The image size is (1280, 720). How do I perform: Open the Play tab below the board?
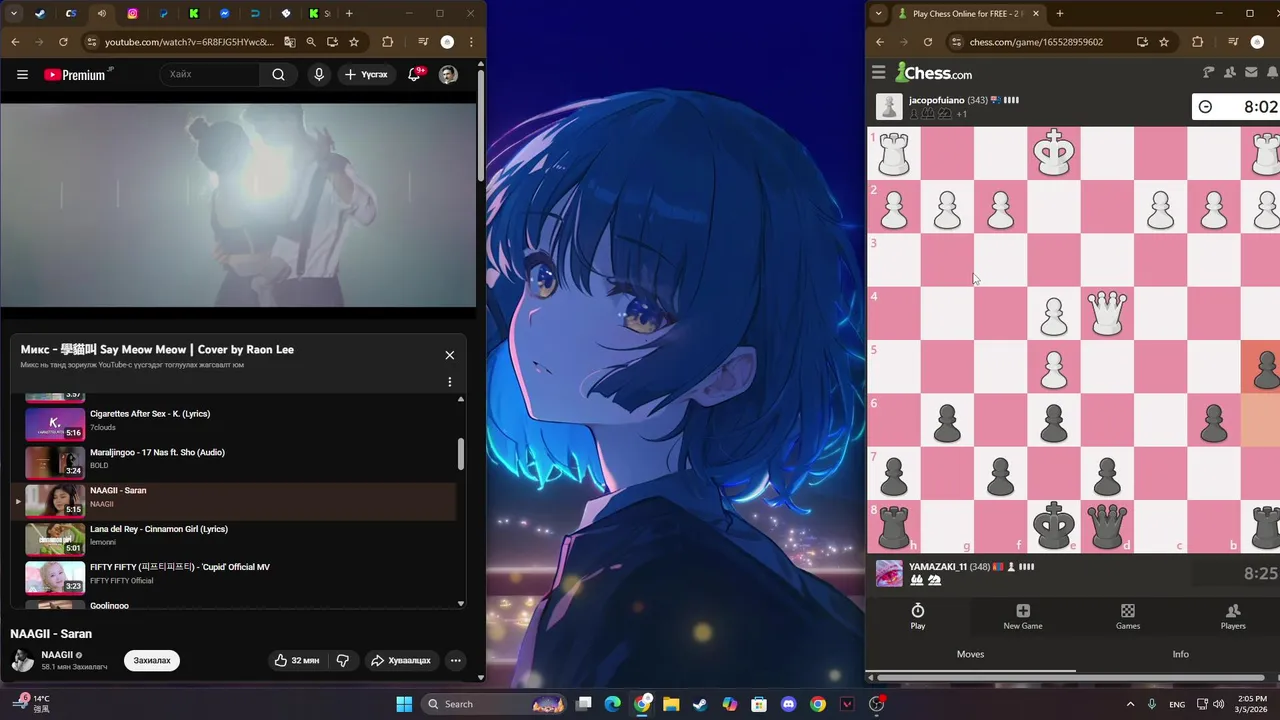(917, 616)
